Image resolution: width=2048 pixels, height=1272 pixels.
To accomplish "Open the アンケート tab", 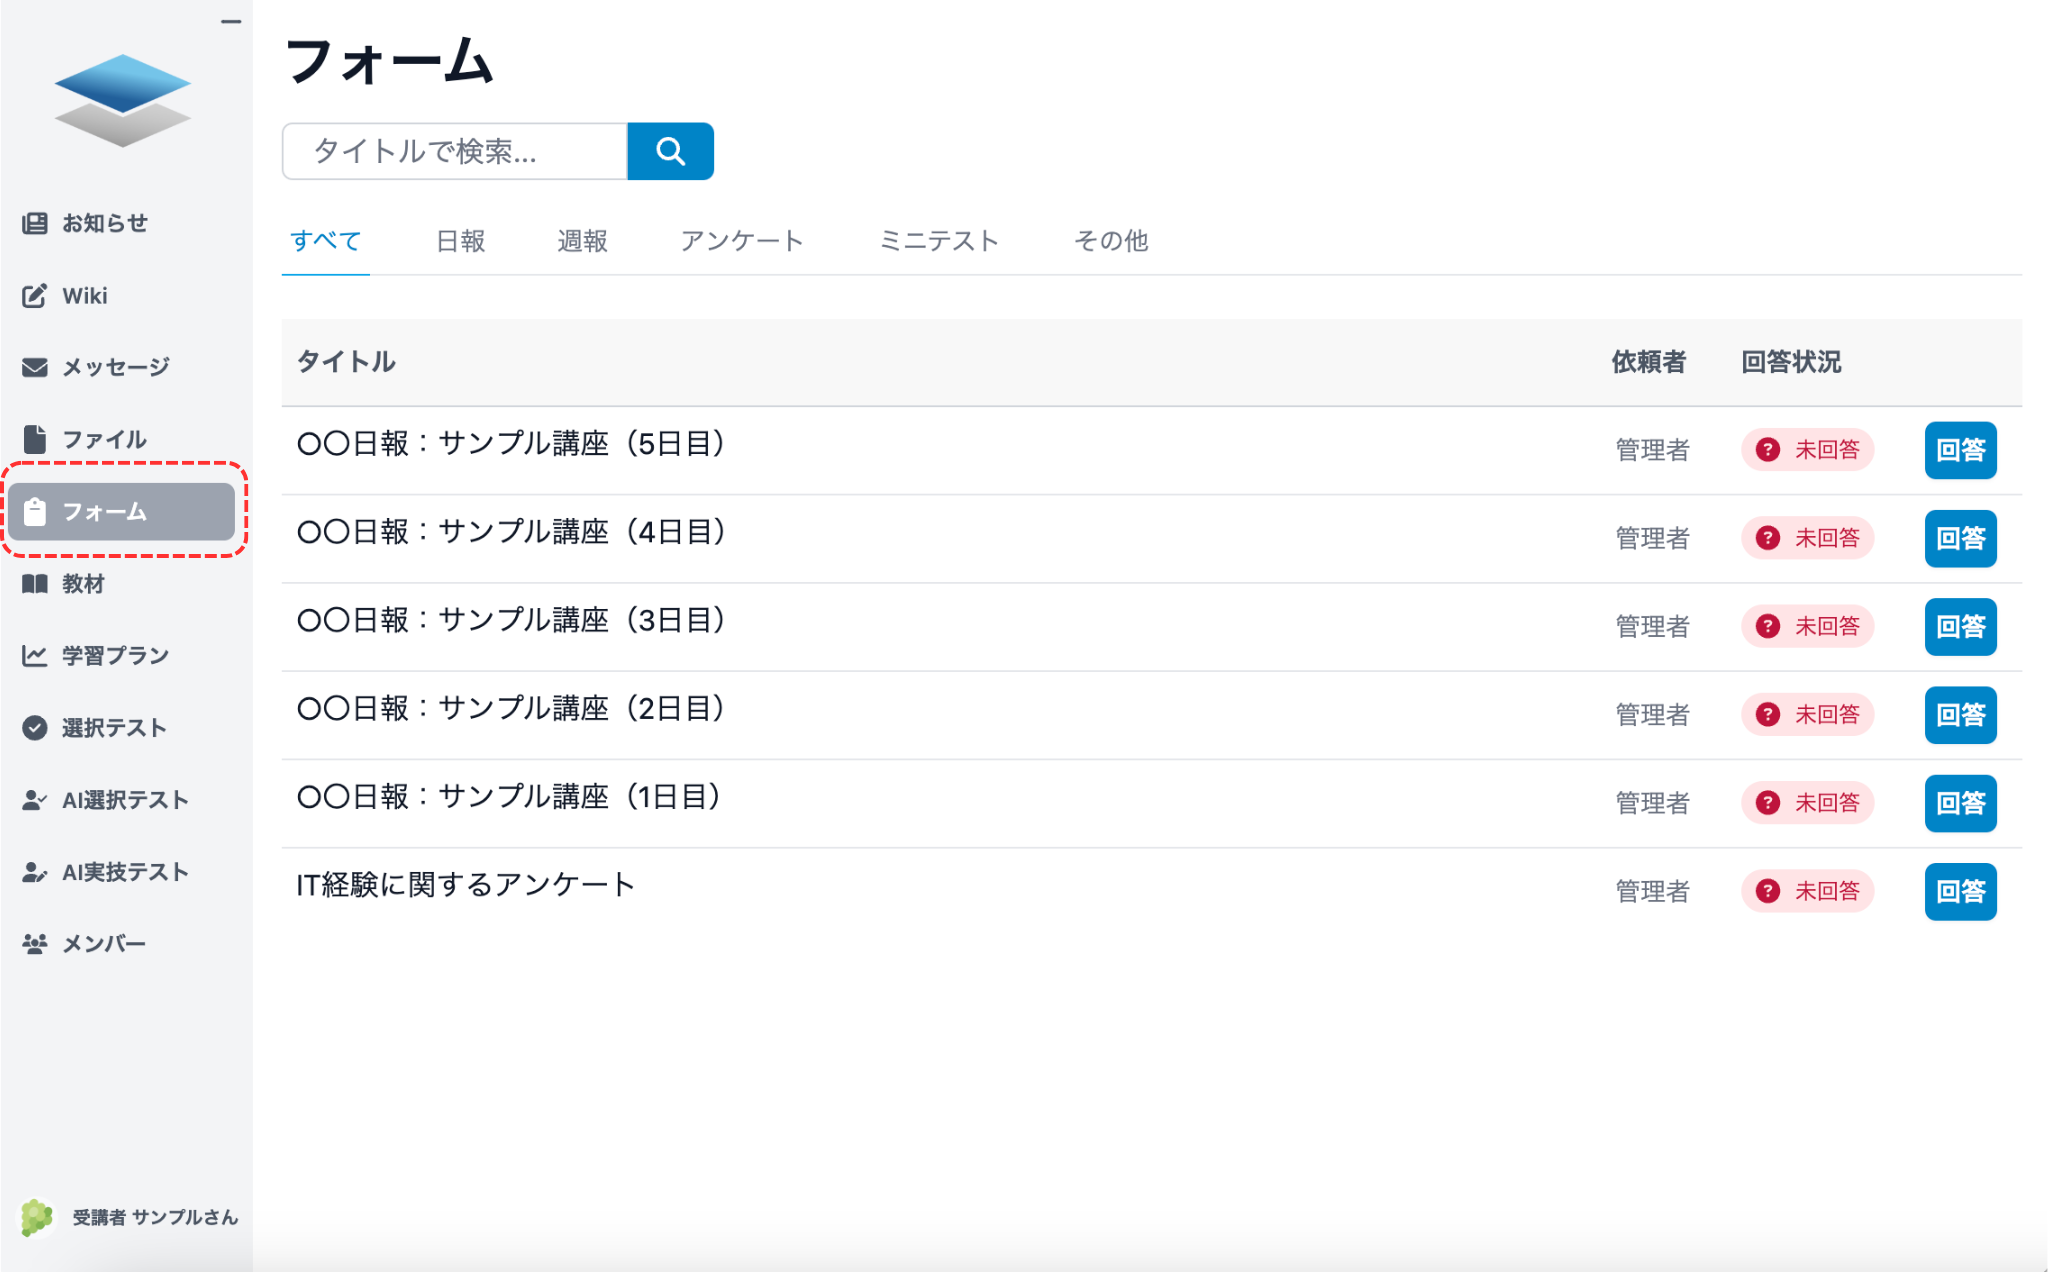I will coord(742,240).
